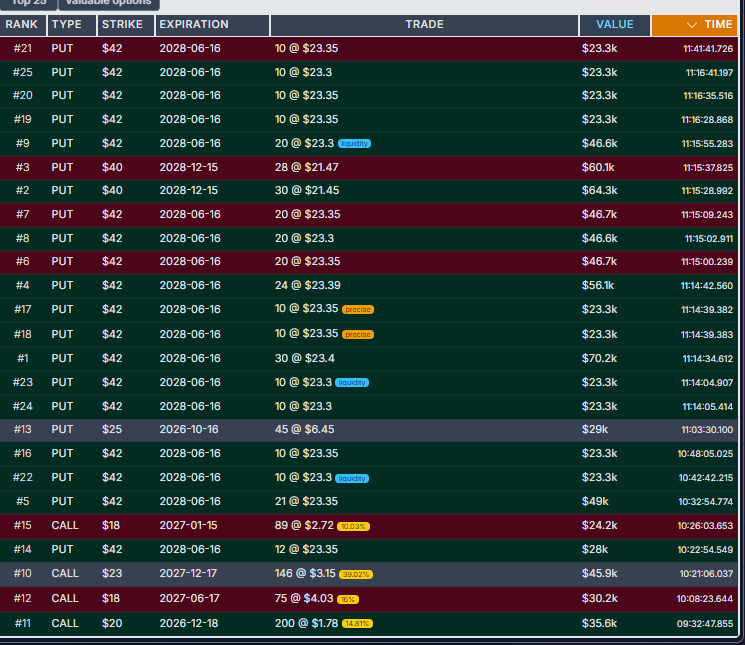Select rank cell #13
Image resolution: width=745 pixels, height=645 pixels.
pos(23,429)
